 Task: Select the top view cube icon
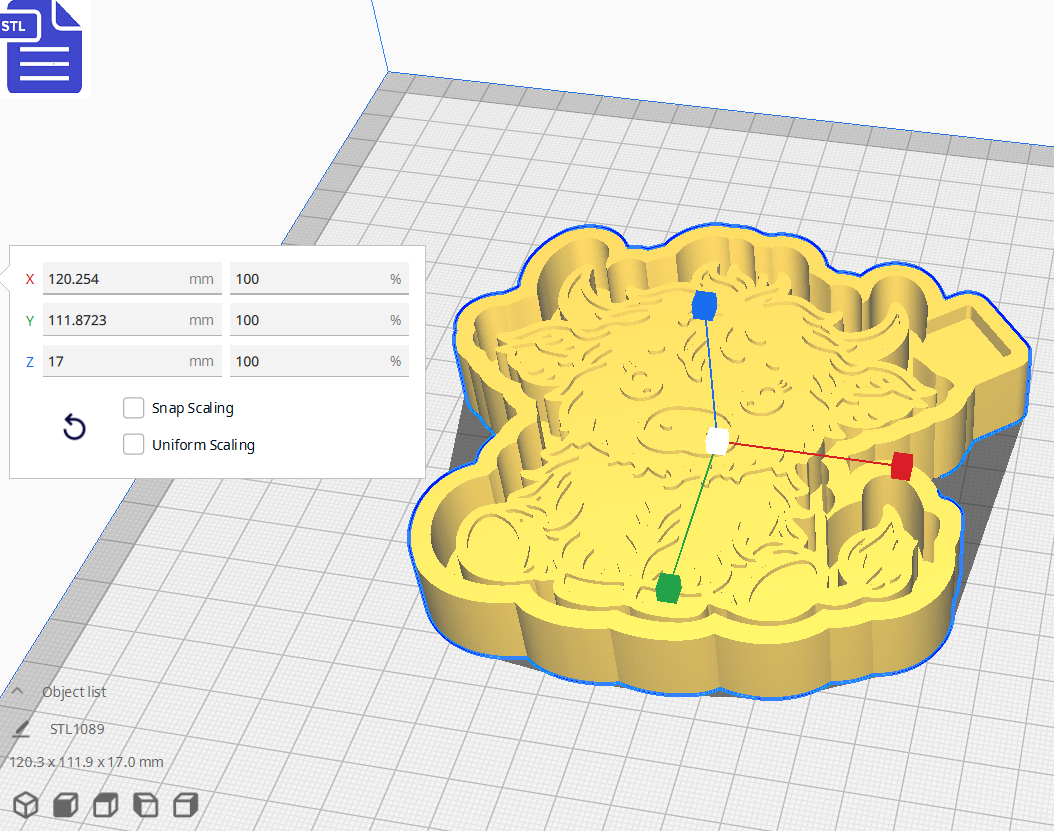(x=185, y=804)
